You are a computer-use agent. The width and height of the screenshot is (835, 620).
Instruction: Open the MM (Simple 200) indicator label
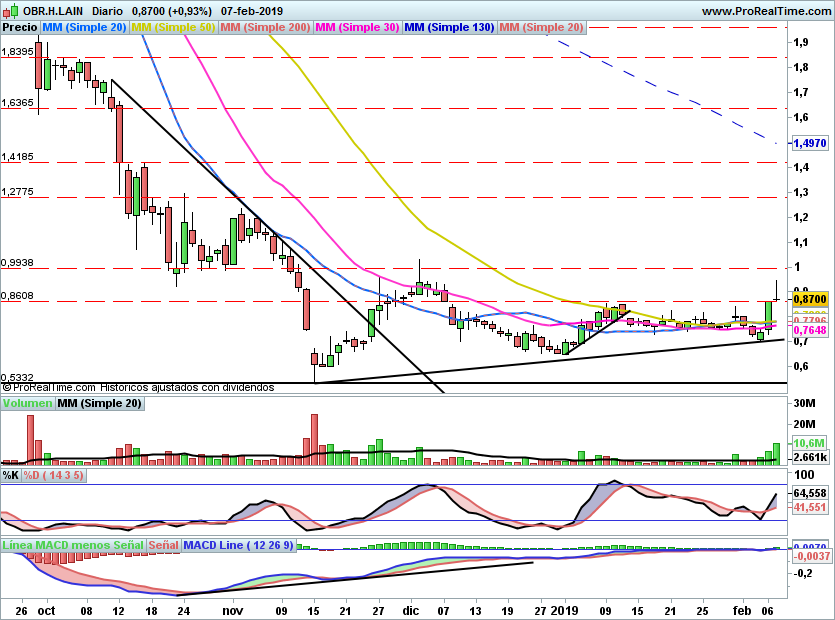click(x=265, y=27)
